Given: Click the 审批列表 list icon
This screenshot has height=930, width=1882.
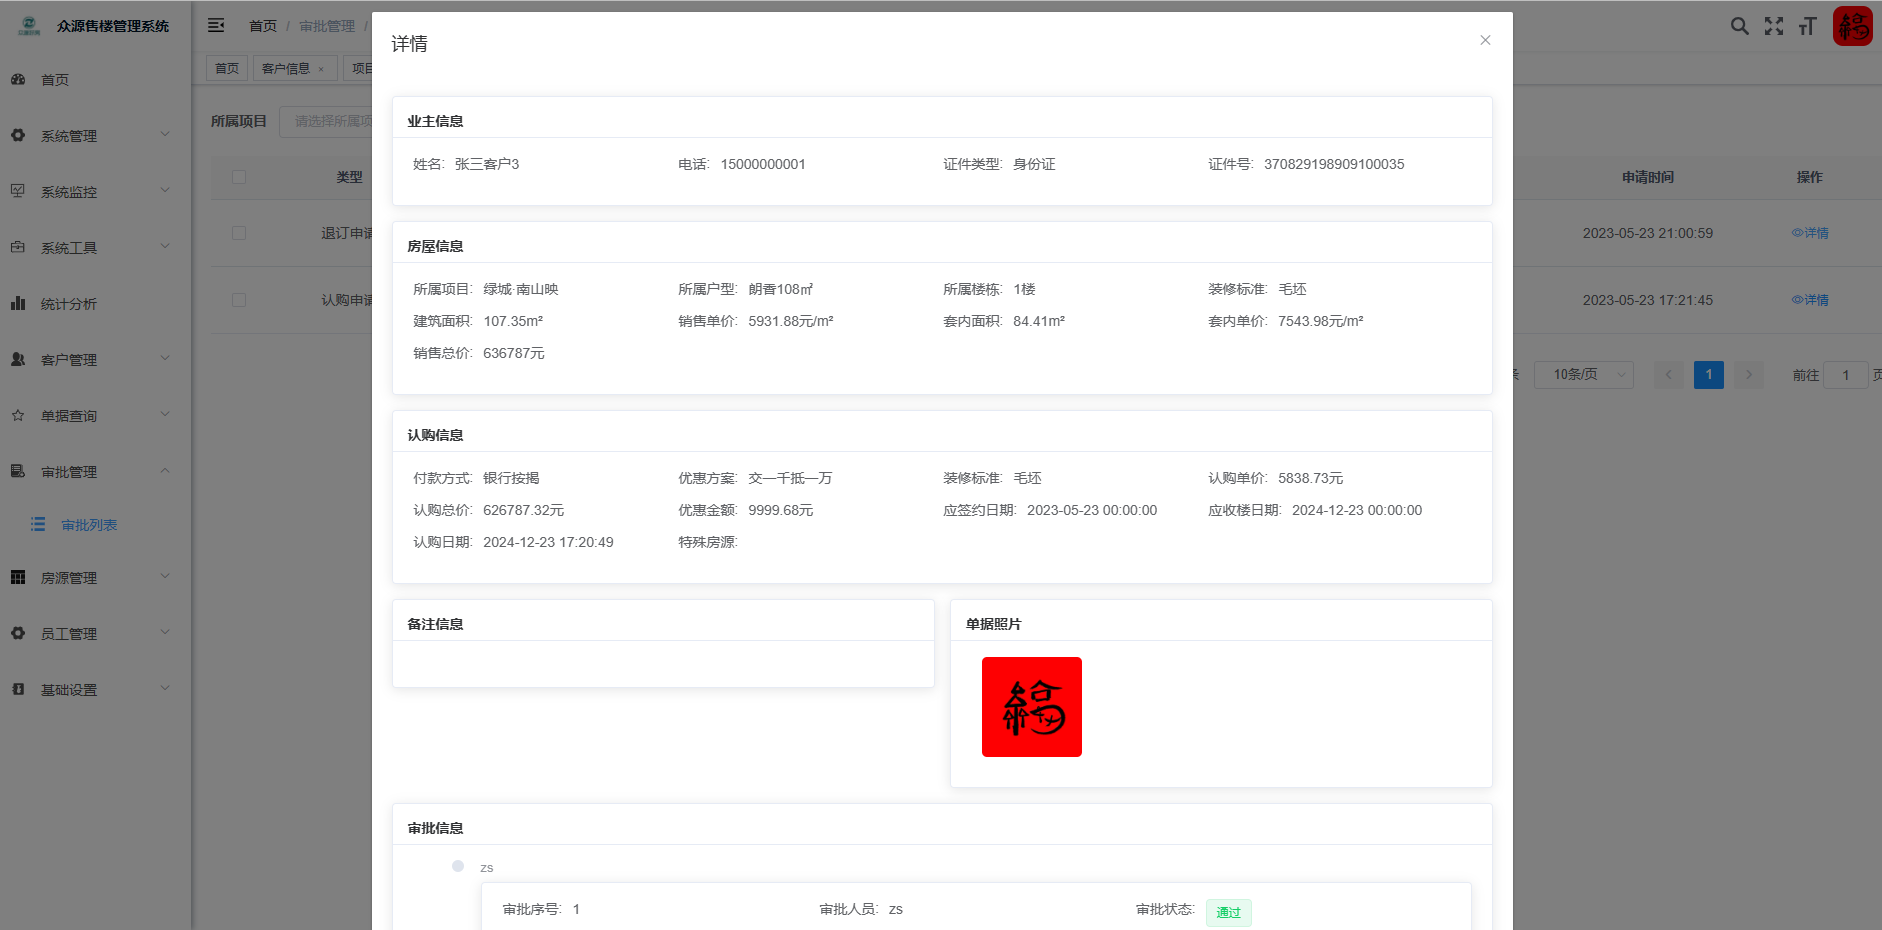Looking at the screenshot, I should tap(38, 524).
